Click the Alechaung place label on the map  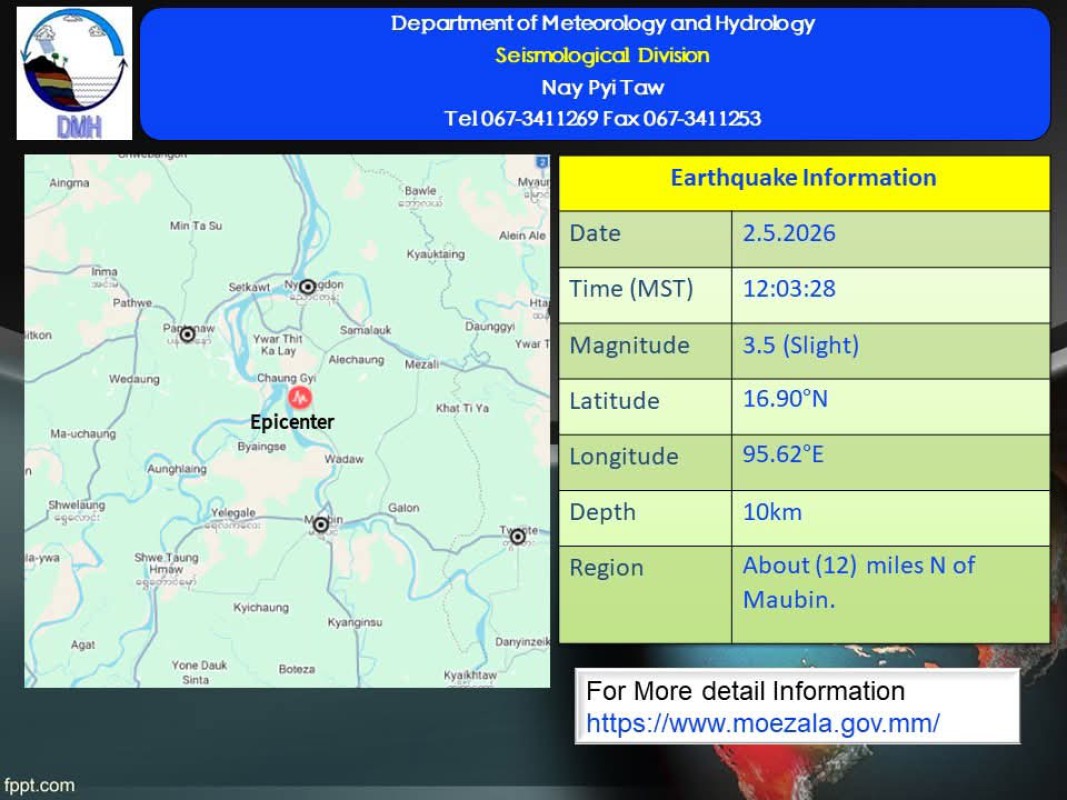tap(356, 360)
